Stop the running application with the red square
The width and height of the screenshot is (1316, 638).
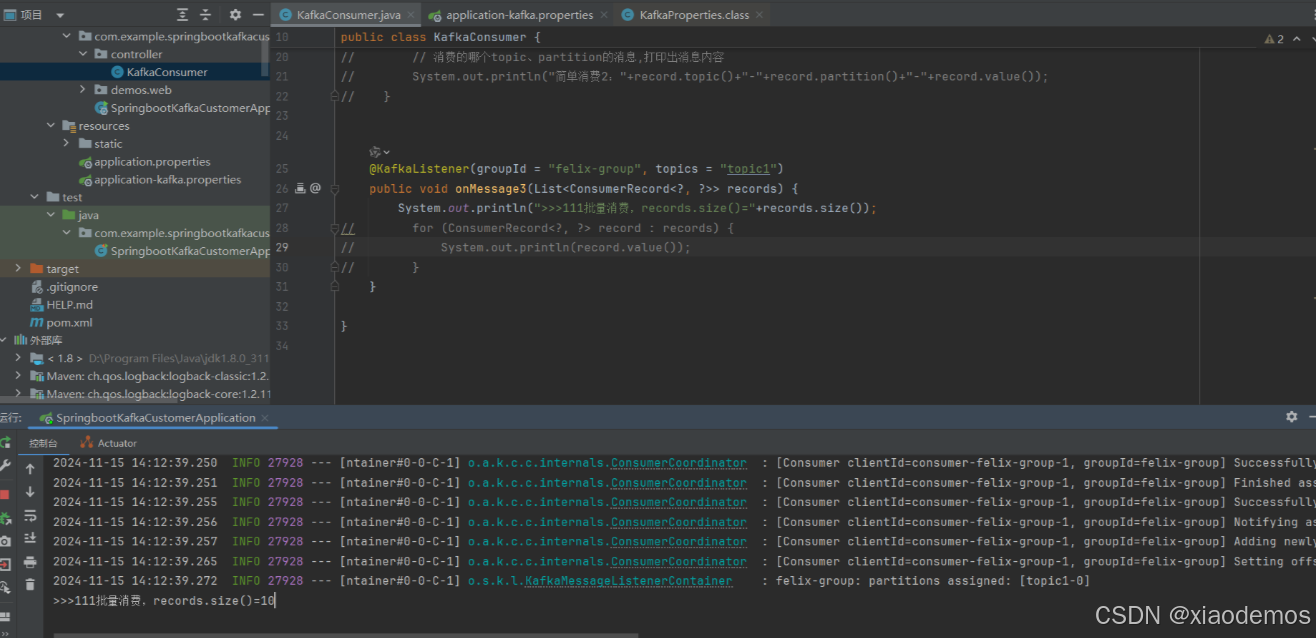point(5,493)
